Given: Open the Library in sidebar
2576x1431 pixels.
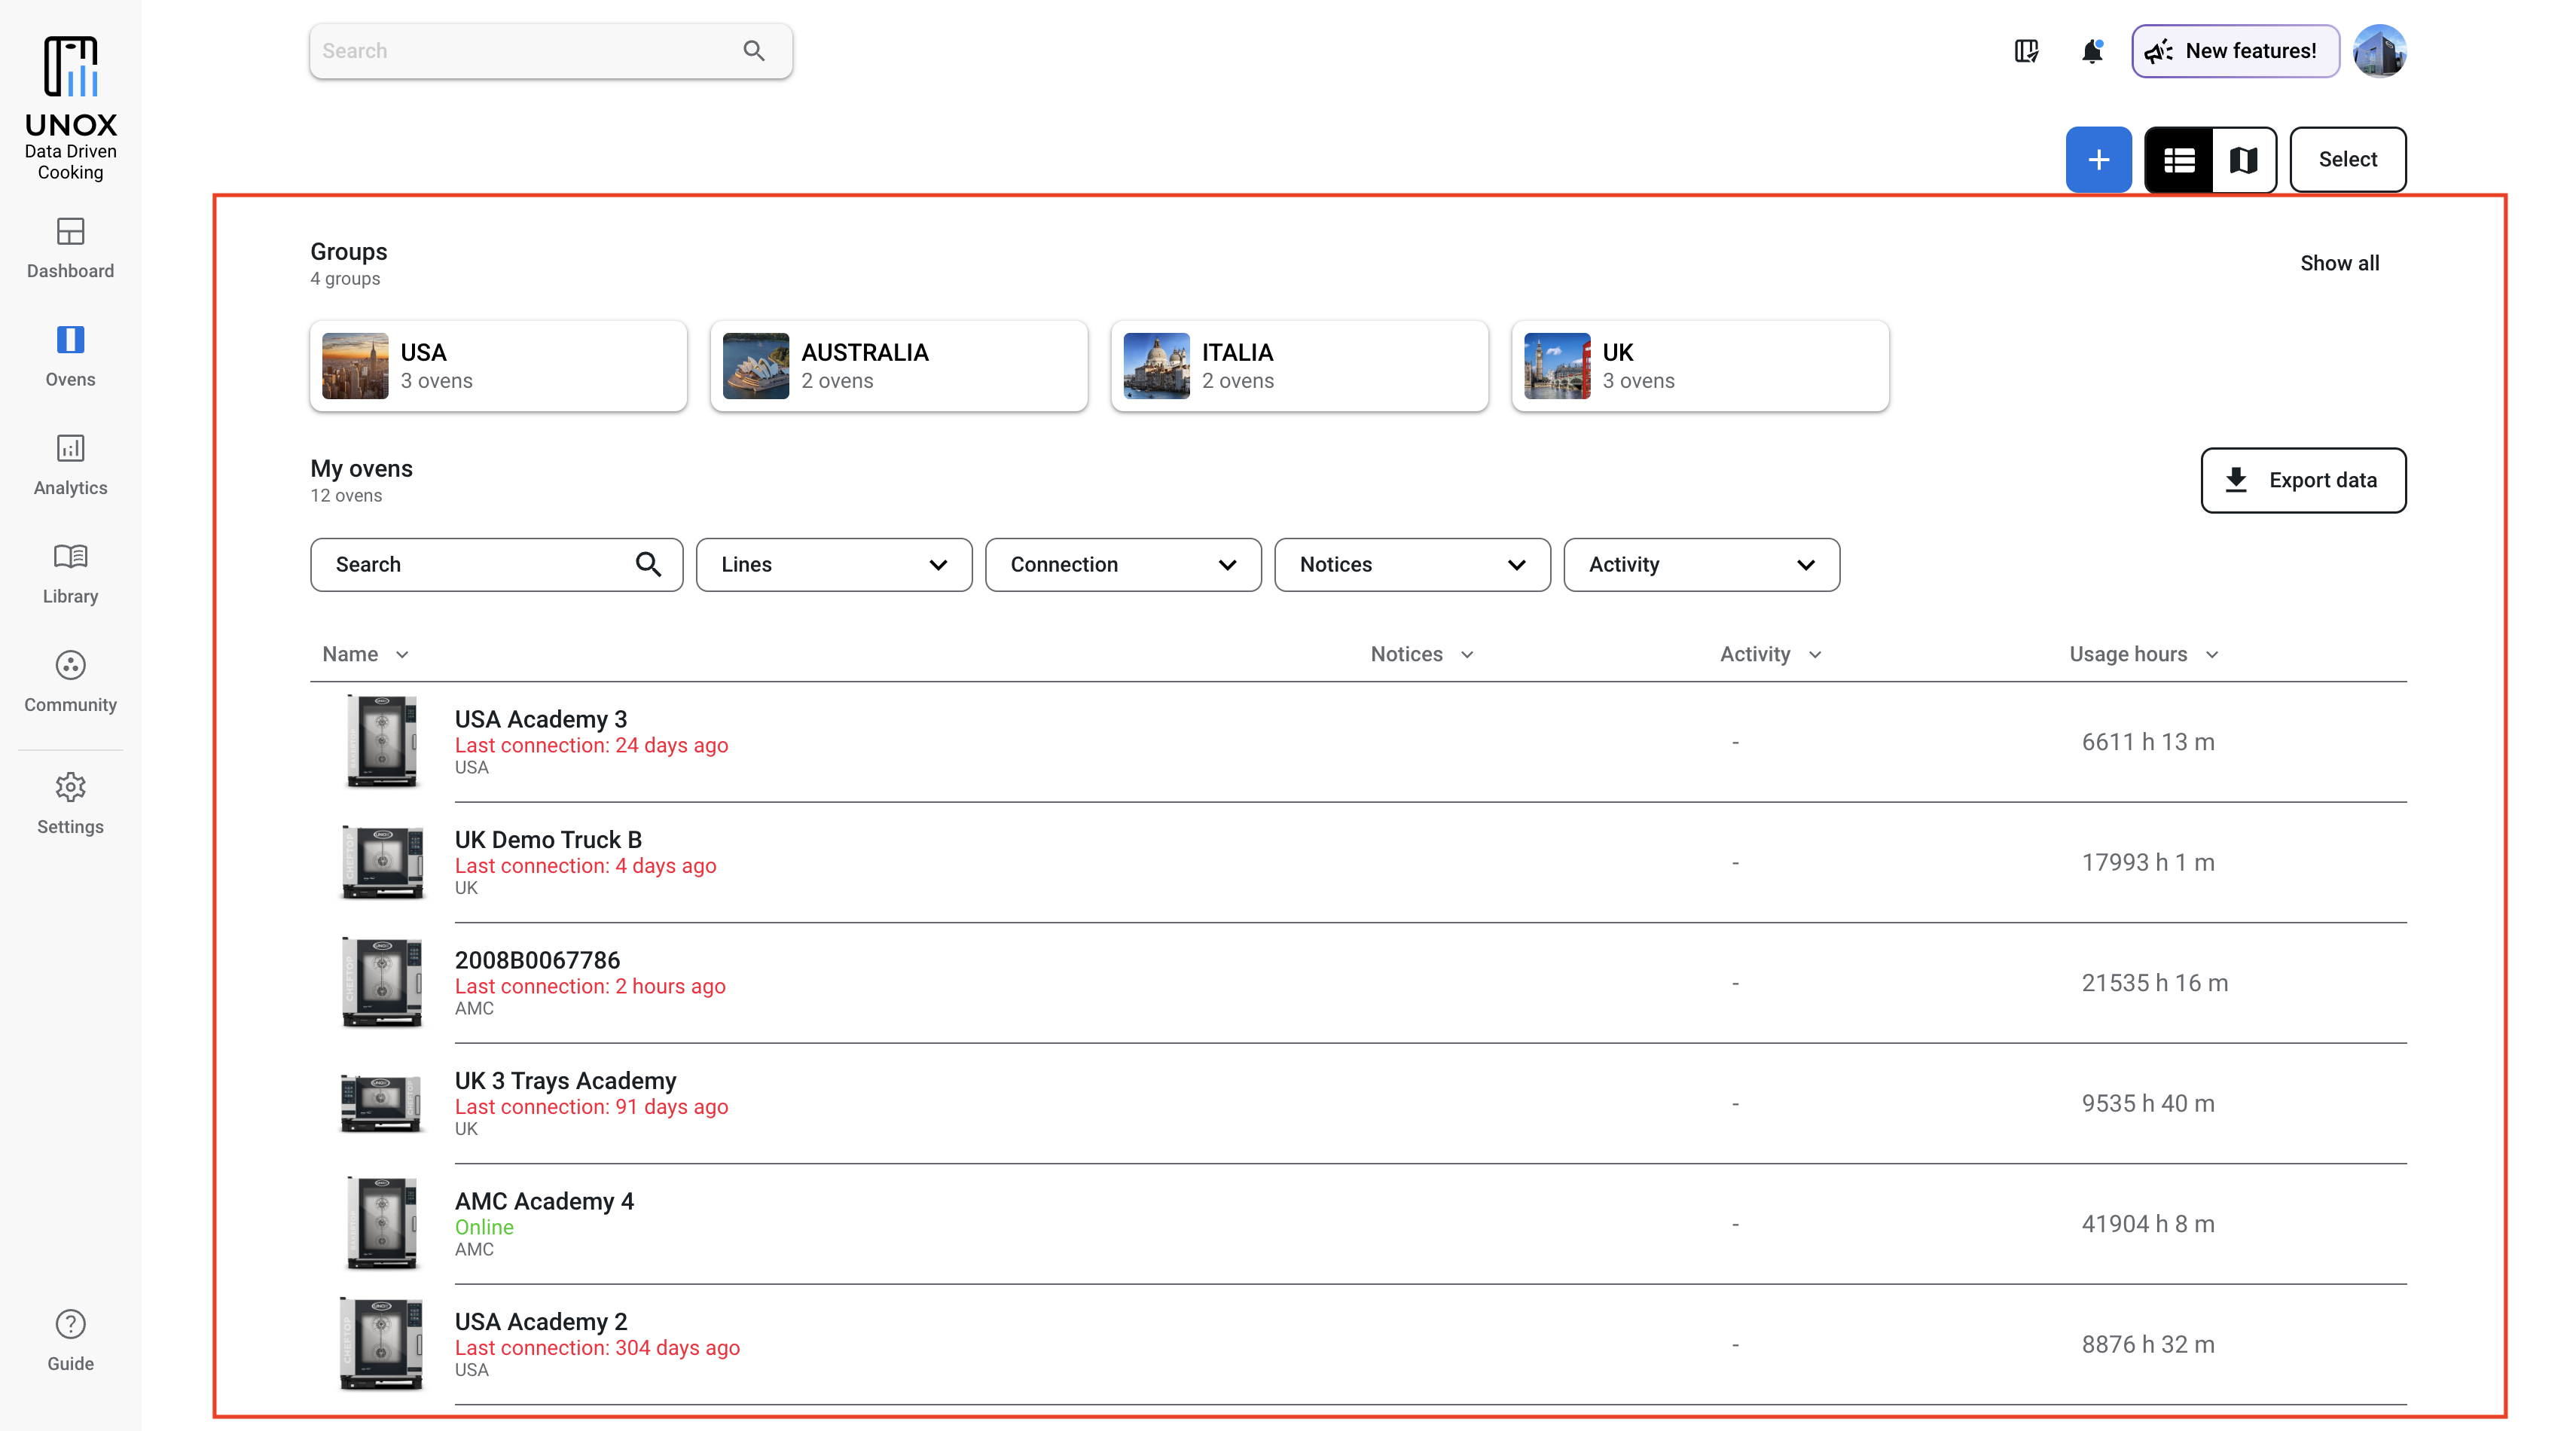Looking at the screenshot, I should coord(70,573).
